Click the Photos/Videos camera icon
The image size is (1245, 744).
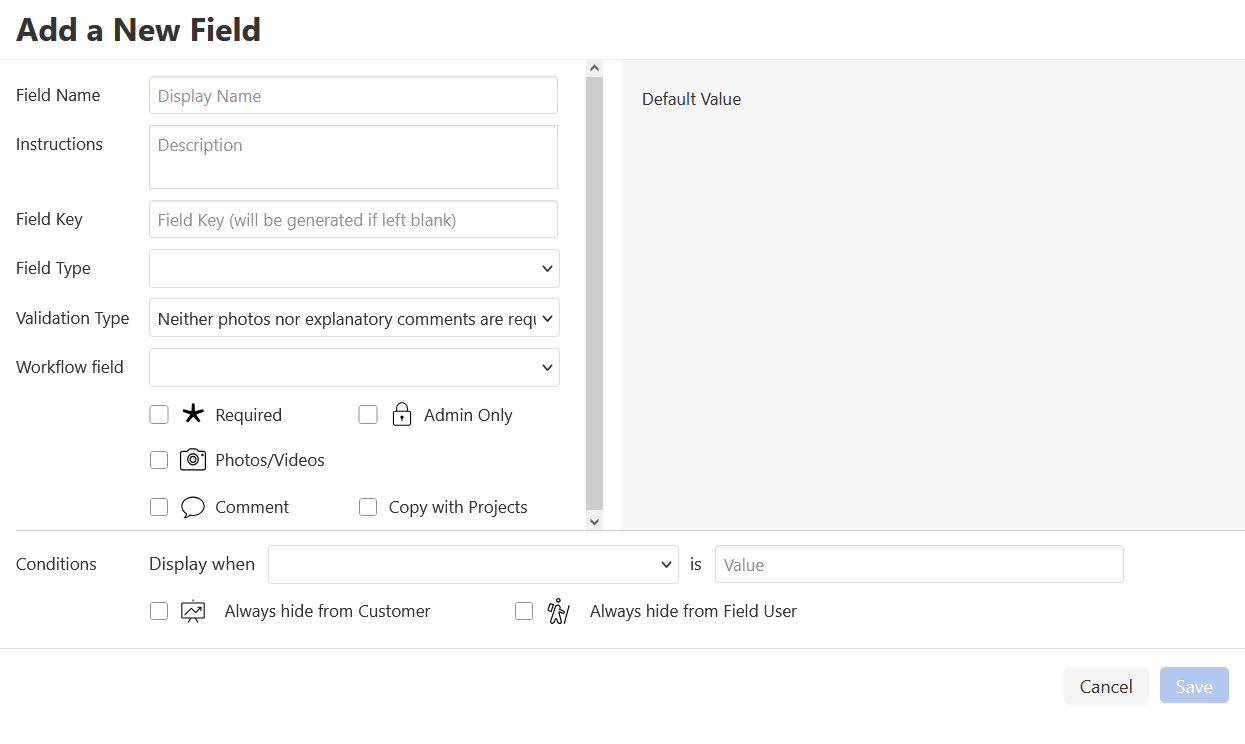coord(193,460)
